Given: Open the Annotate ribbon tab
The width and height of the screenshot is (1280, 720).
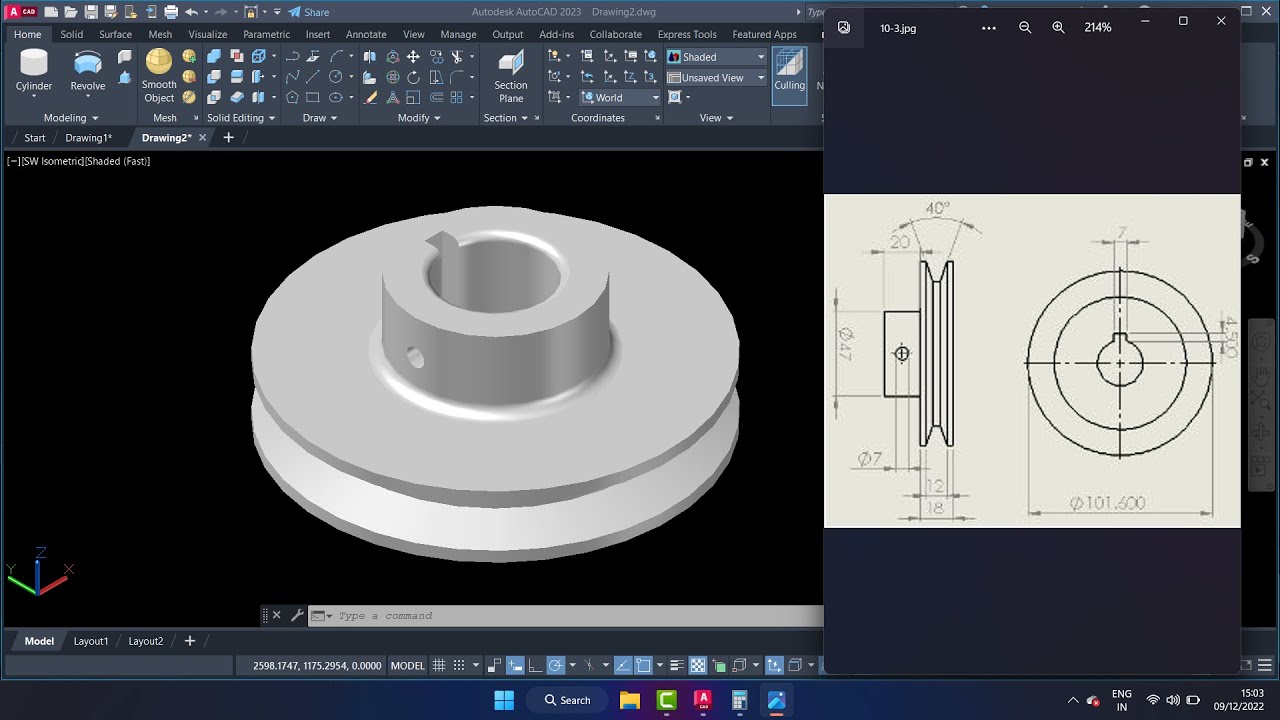Looking at the screenshot, I should pos(366,34).
